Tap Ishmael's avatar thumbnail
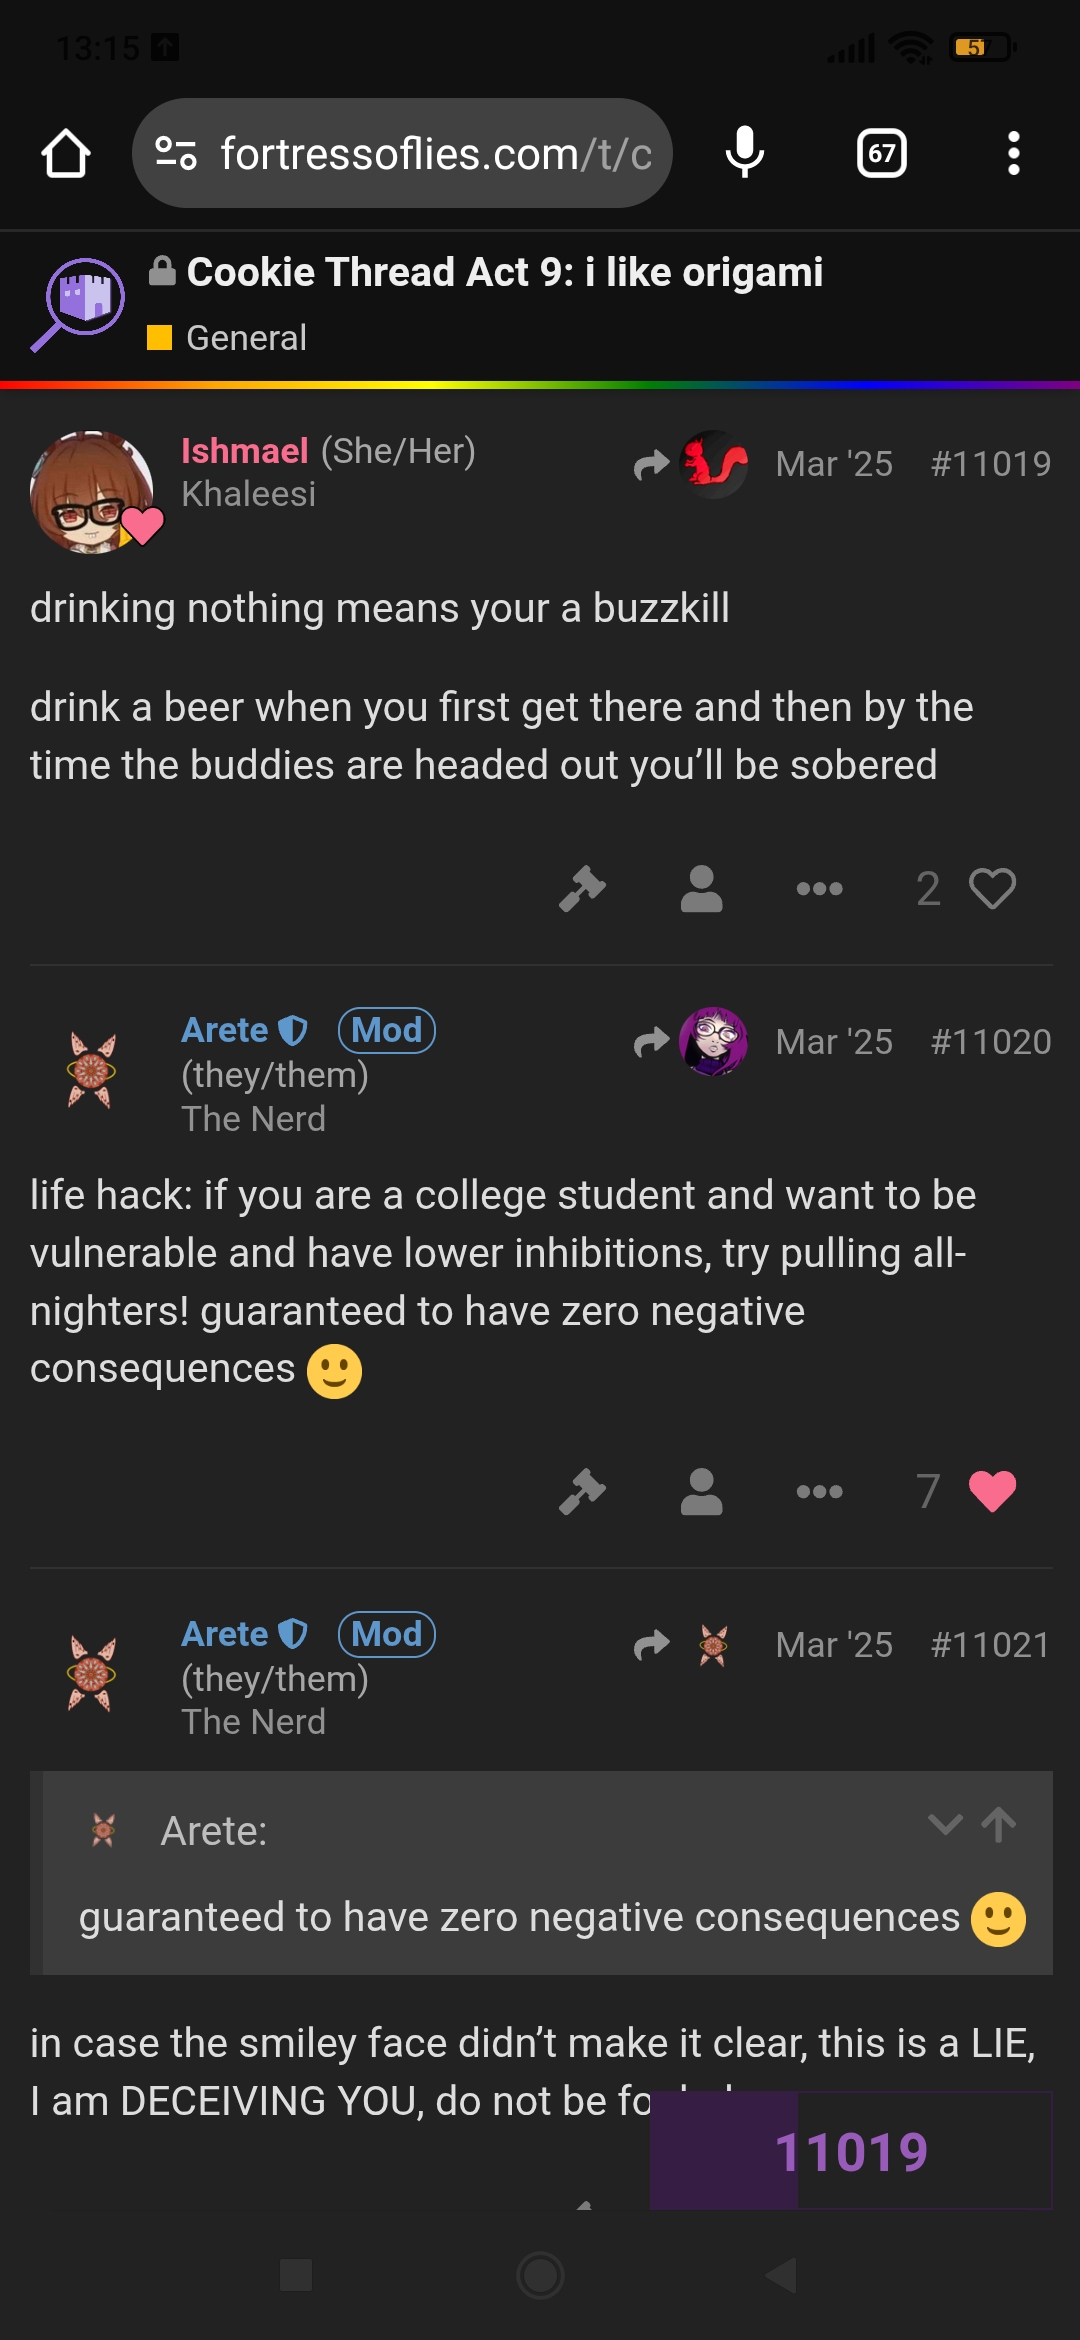The width and height of the screenshot is (1080, 2340). pos(92,492)
